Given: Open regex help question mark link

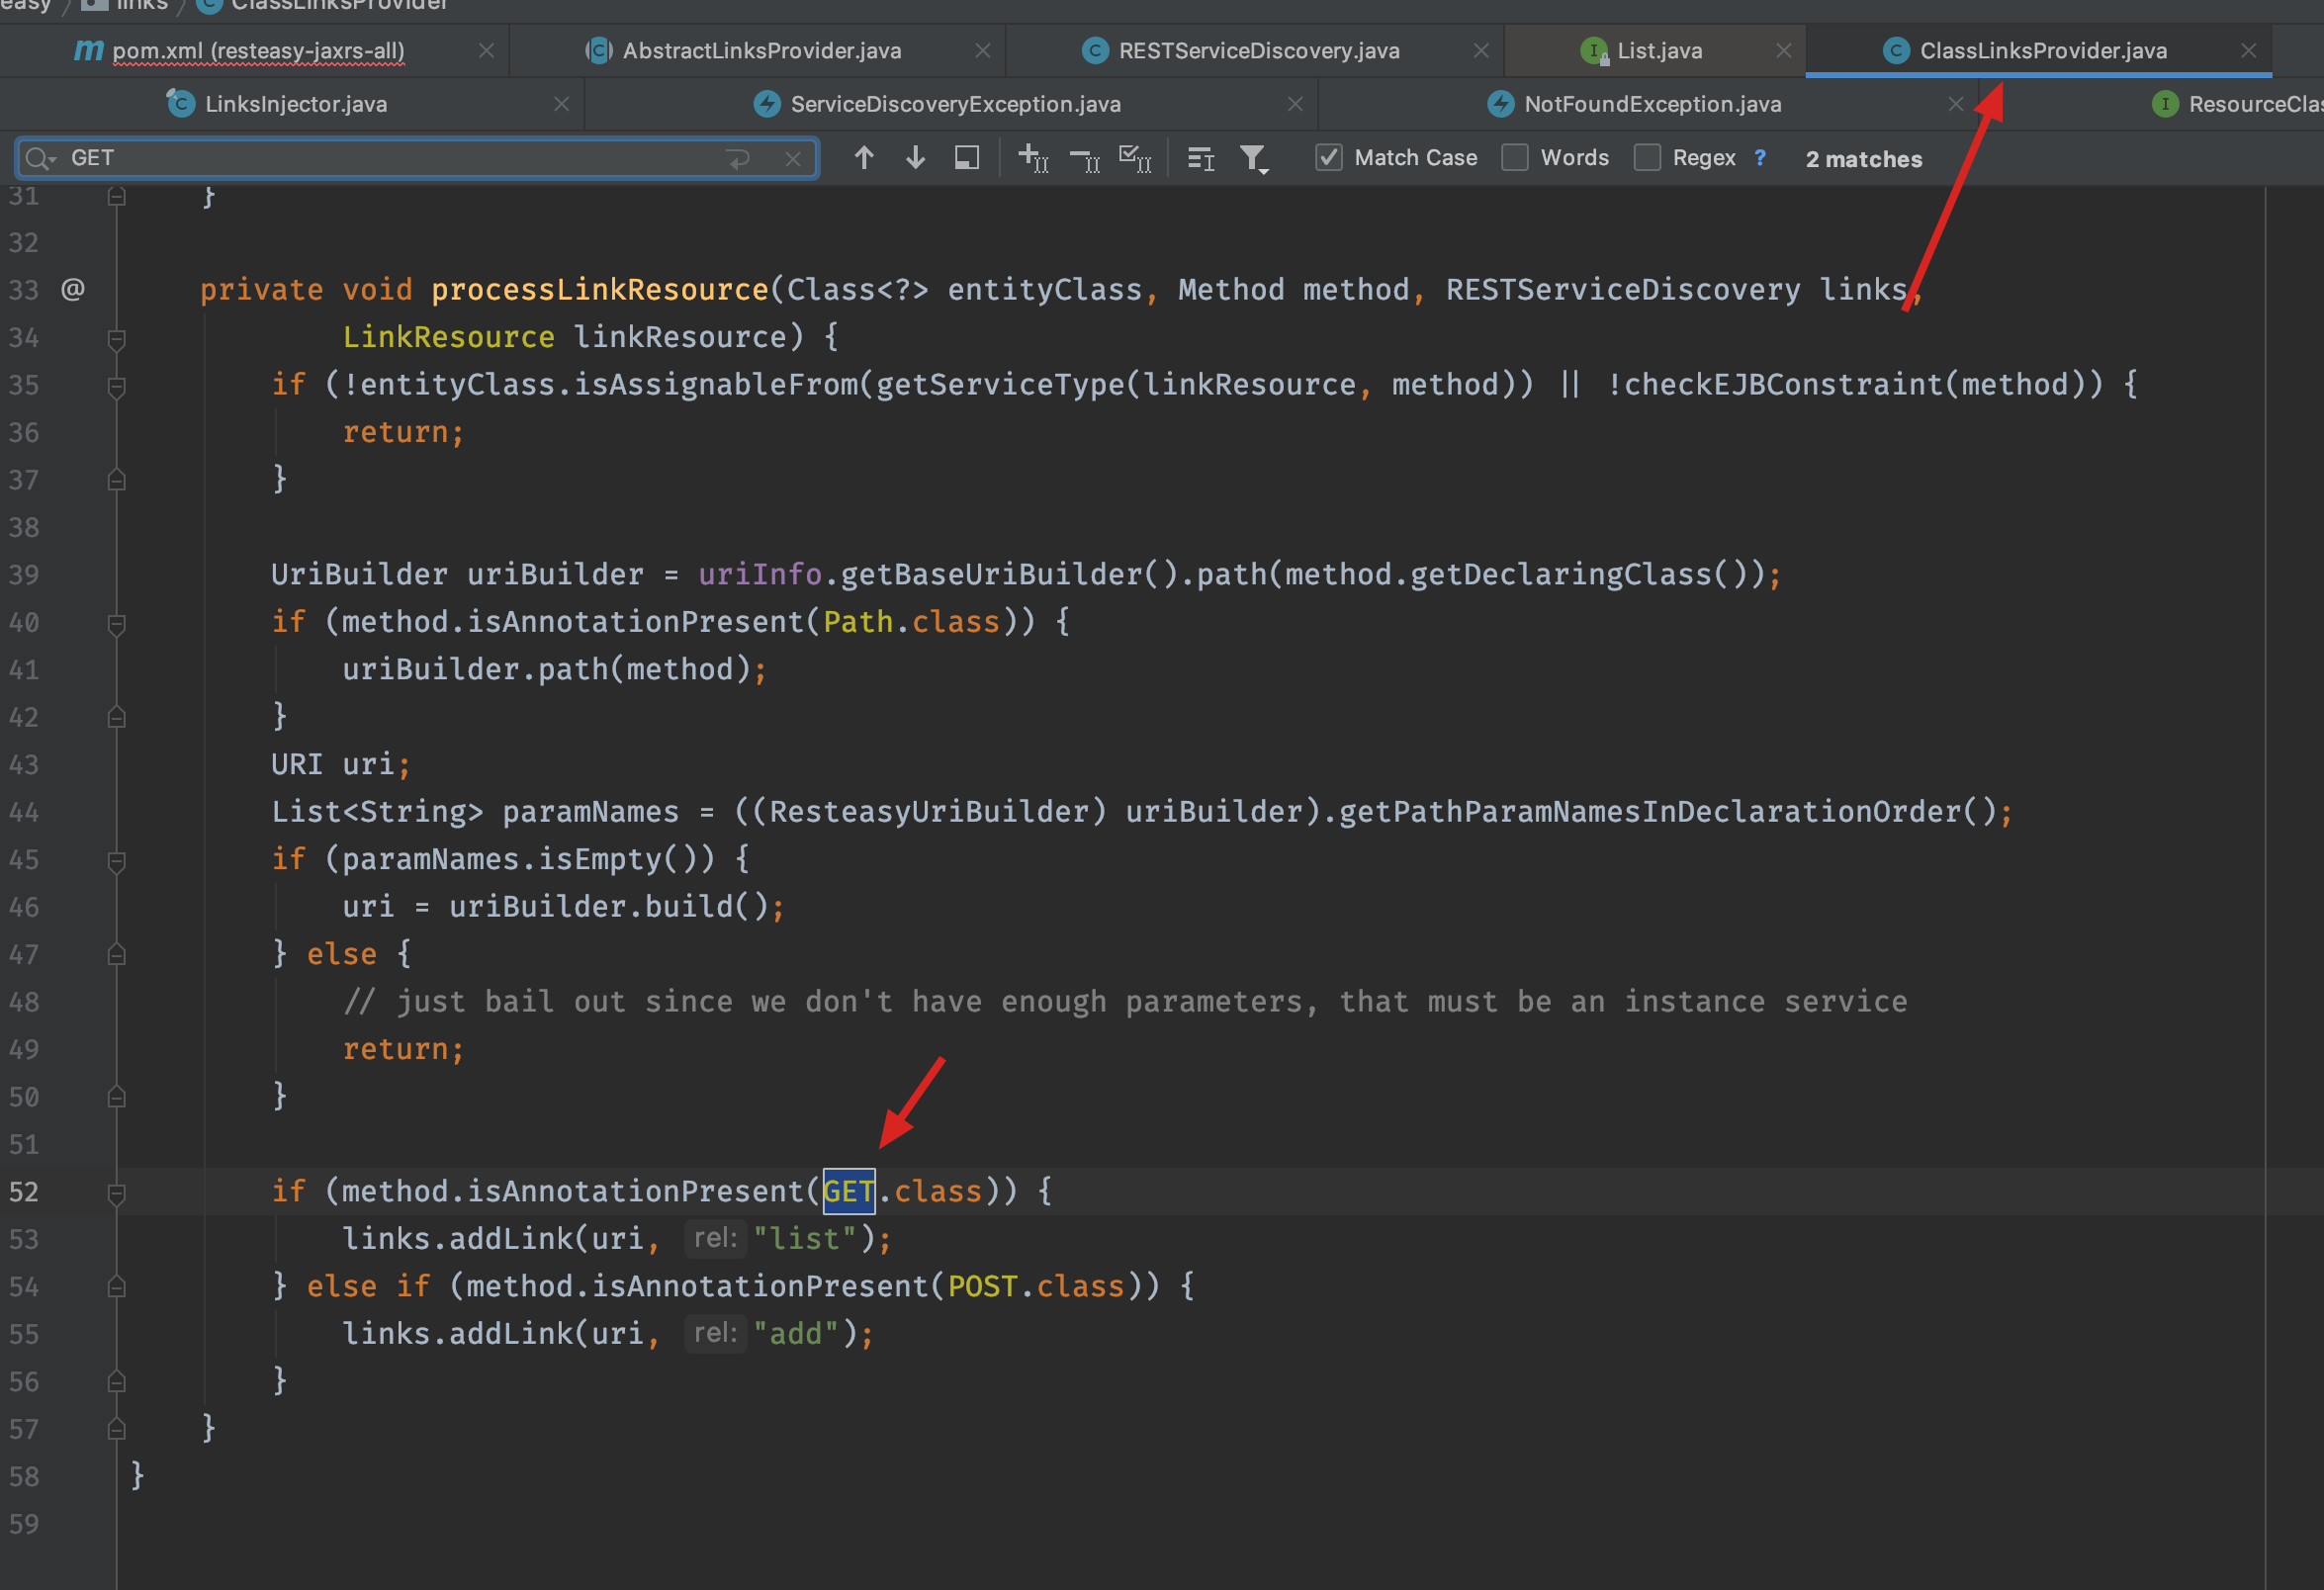Looking at the screenshot, I should tap(1760, 158).
